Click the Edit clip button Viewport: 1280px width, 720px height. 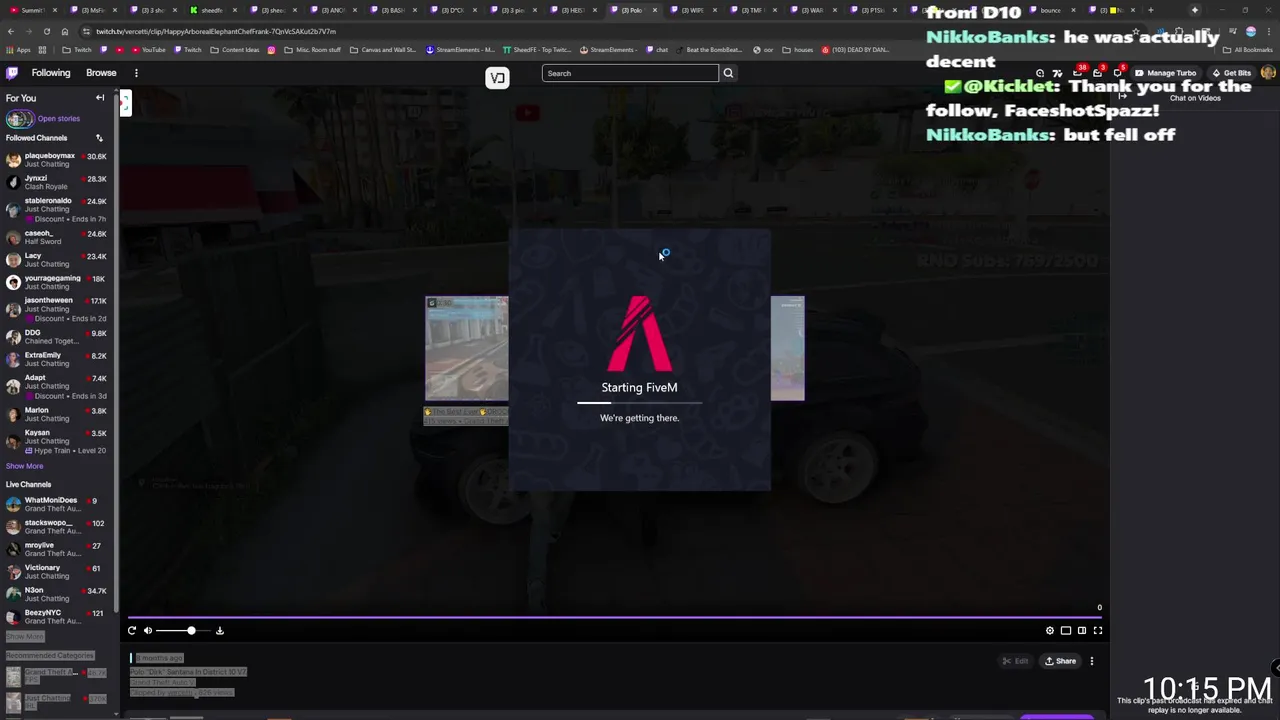click(1015, 661)
